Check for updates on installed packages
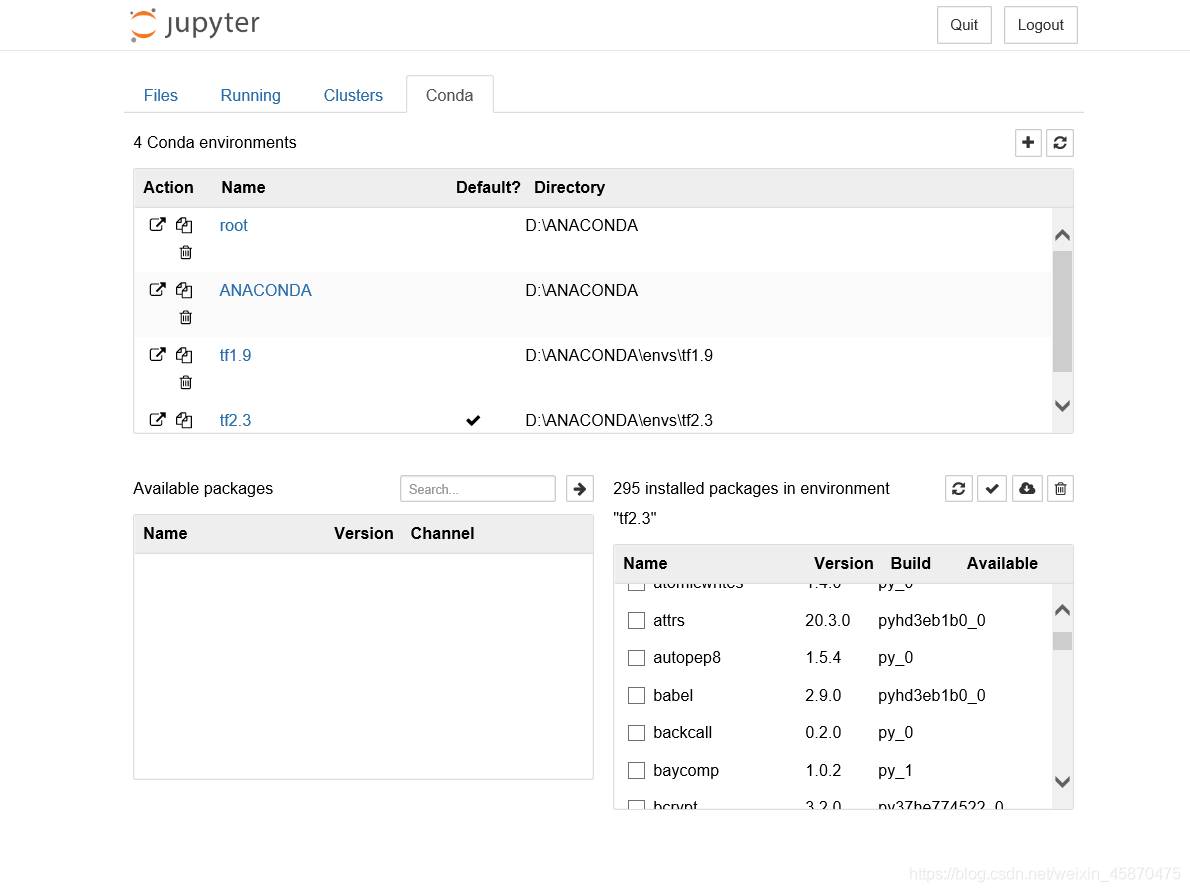Viewport: 1190px width, 892px height. pos(991,488)
